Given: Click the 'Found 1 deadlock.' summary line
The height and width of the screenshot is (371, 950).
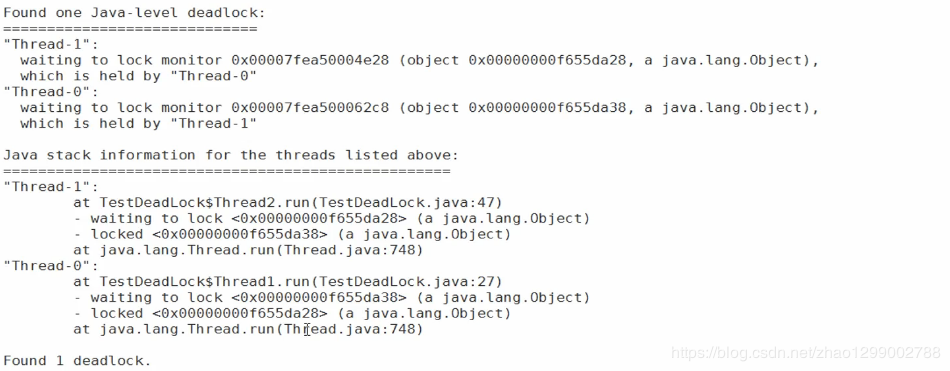Looking at the screenshot, I should point(77,361).
